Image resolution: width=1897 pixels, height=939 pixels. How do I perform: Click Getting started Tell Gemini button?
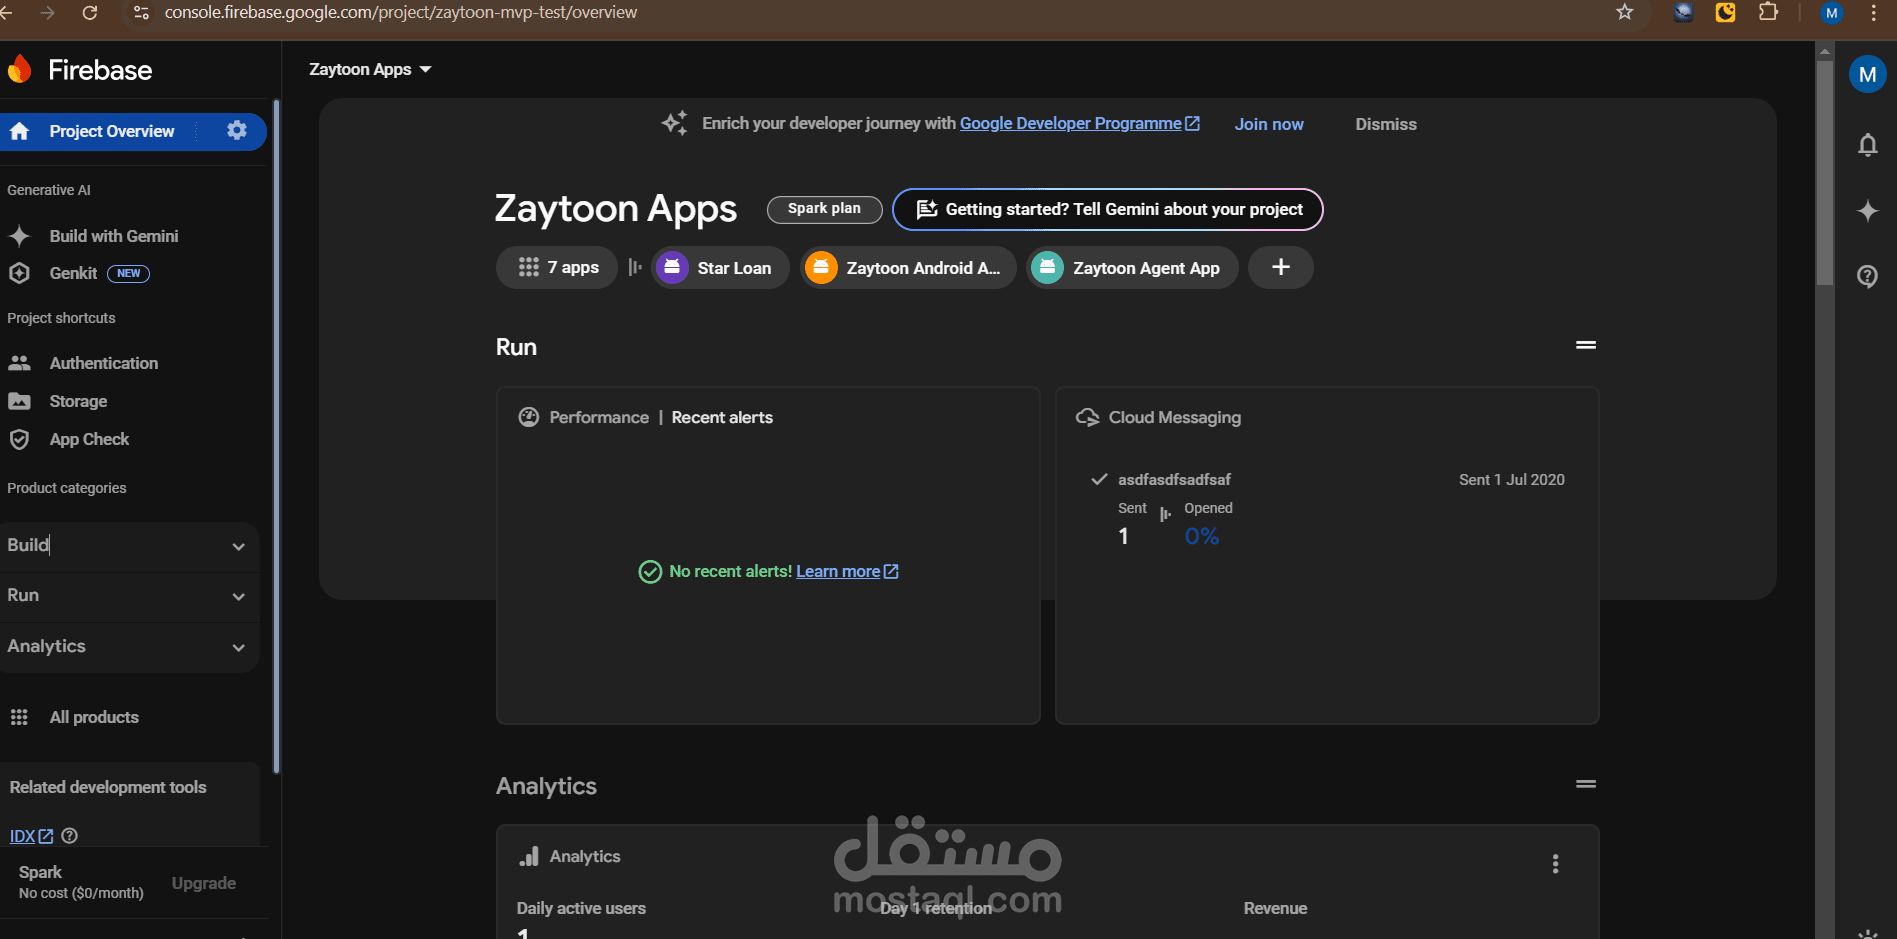coord(1108,209)
